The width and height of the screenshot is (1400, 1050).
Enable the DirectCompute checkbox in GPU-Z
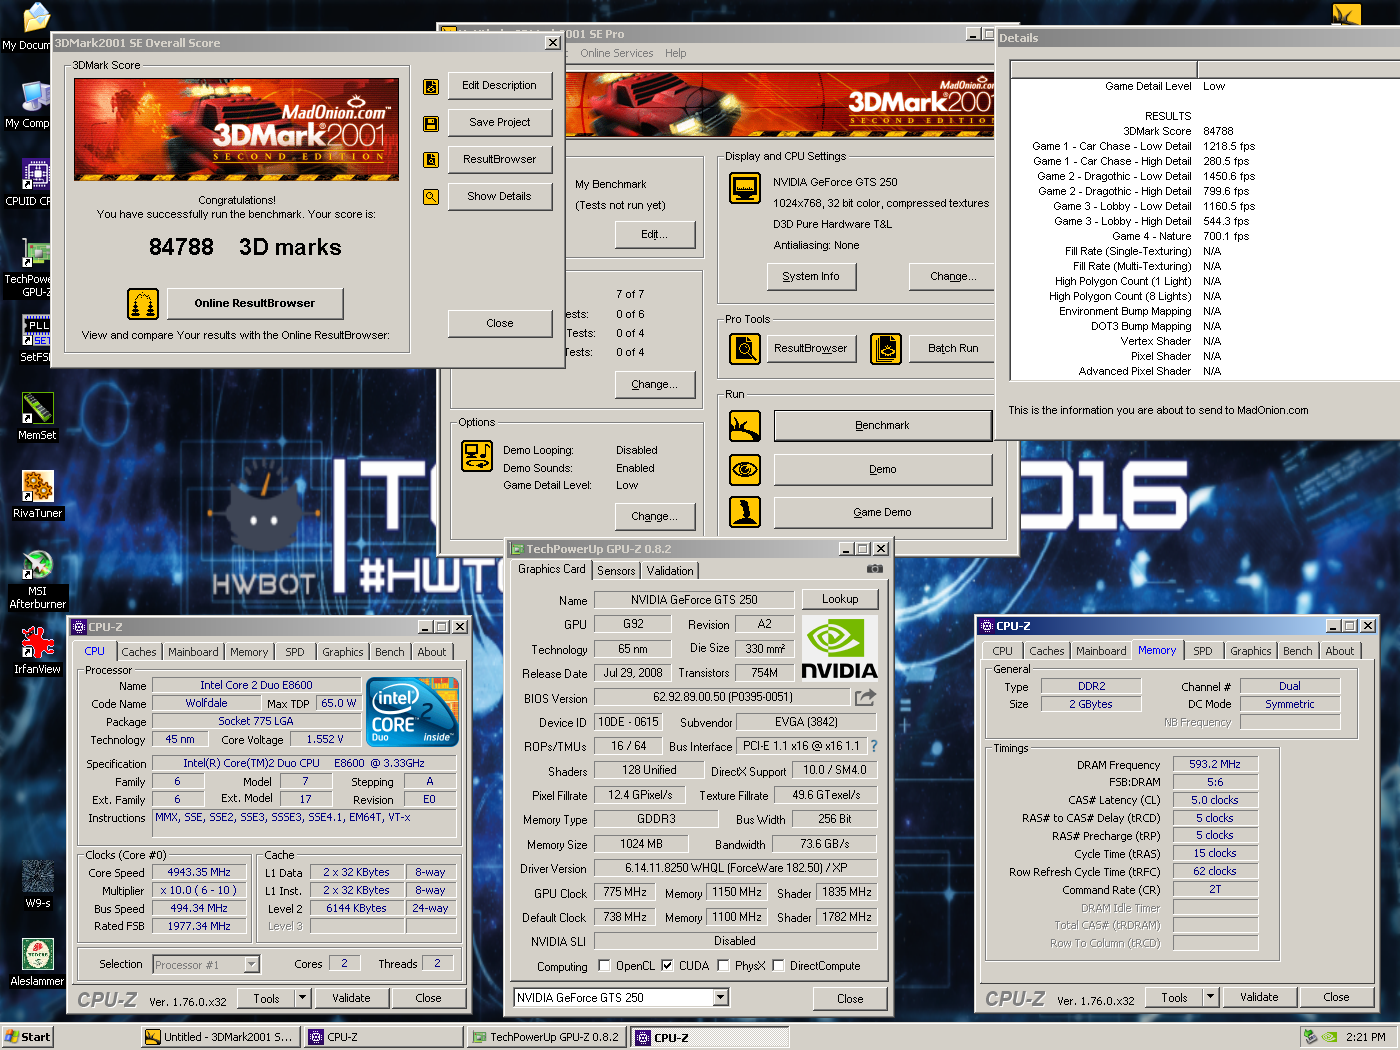tap(778, 966)
